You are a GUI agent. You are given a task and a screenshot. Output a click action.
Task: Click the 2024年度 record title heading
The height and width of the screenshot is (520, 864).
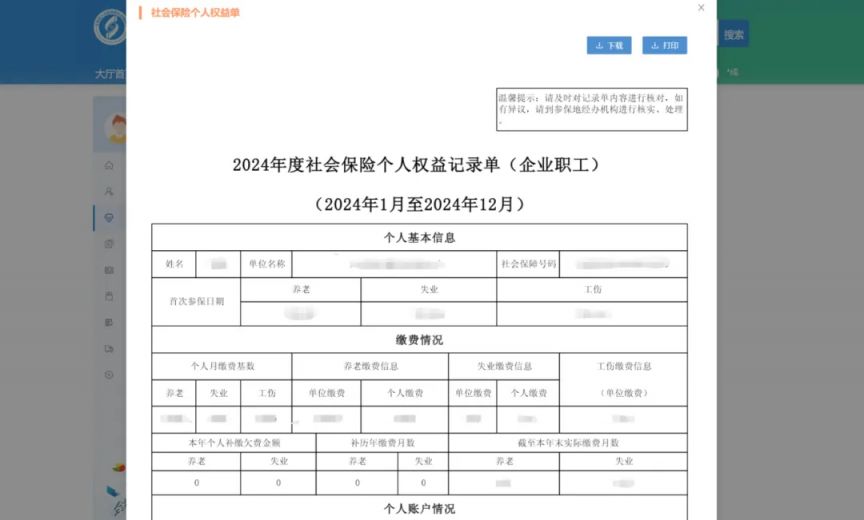[419, 165]
